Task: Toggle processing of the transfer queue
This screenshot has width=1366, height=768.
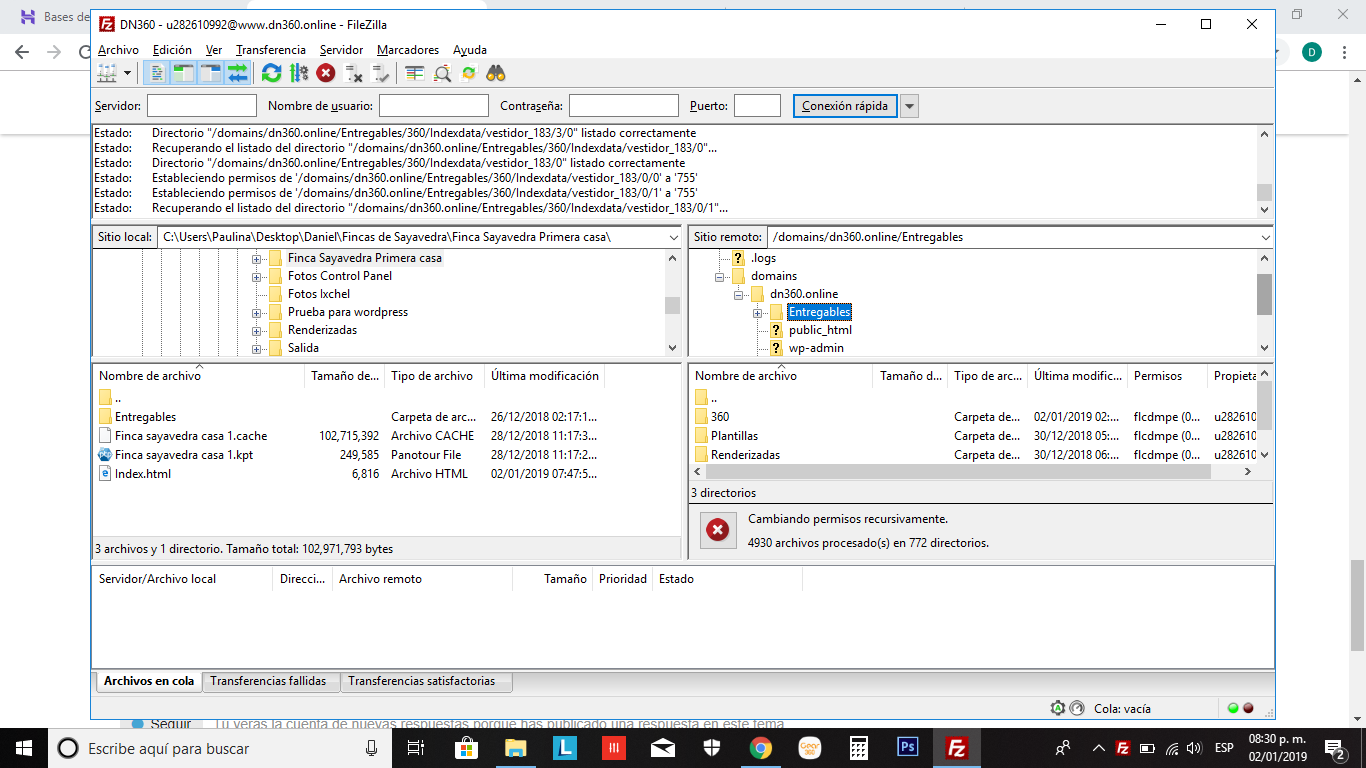Action: [298, 73]
